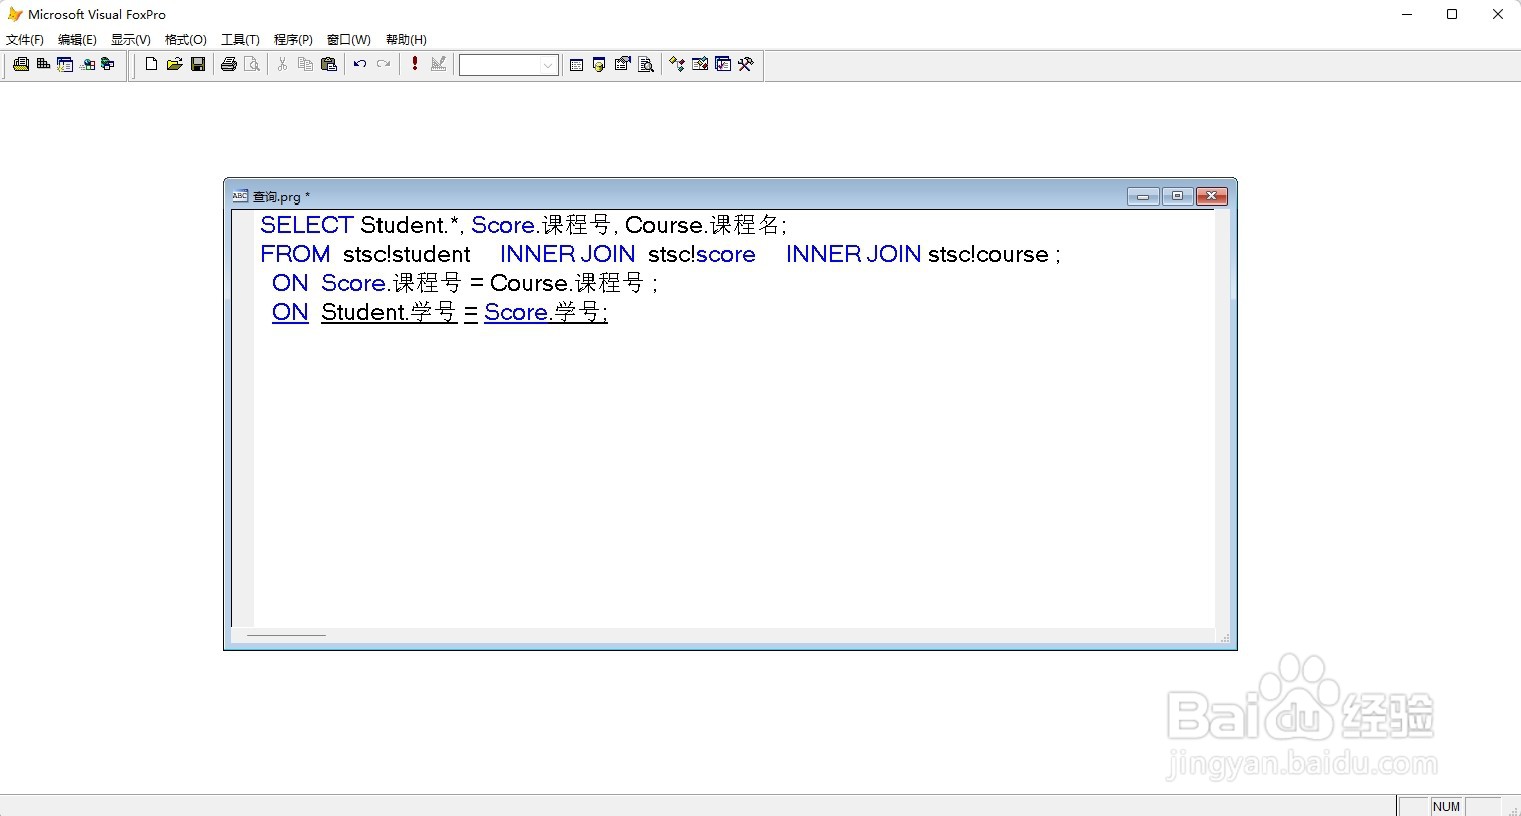The height and width of the screenshot is (816, 1521).
Task: Click the fourth icon in left toolbar group
Action: click(87, 64)
